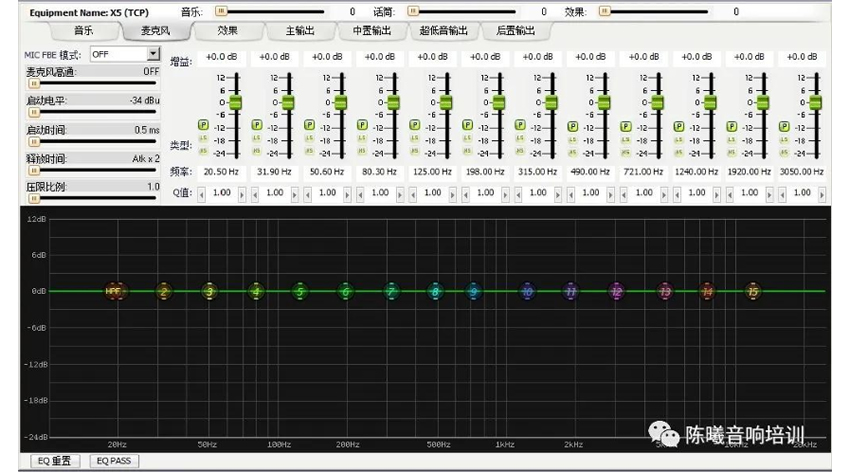Decrease Q value of 315.00 Hz band

(x=518, y=194)
